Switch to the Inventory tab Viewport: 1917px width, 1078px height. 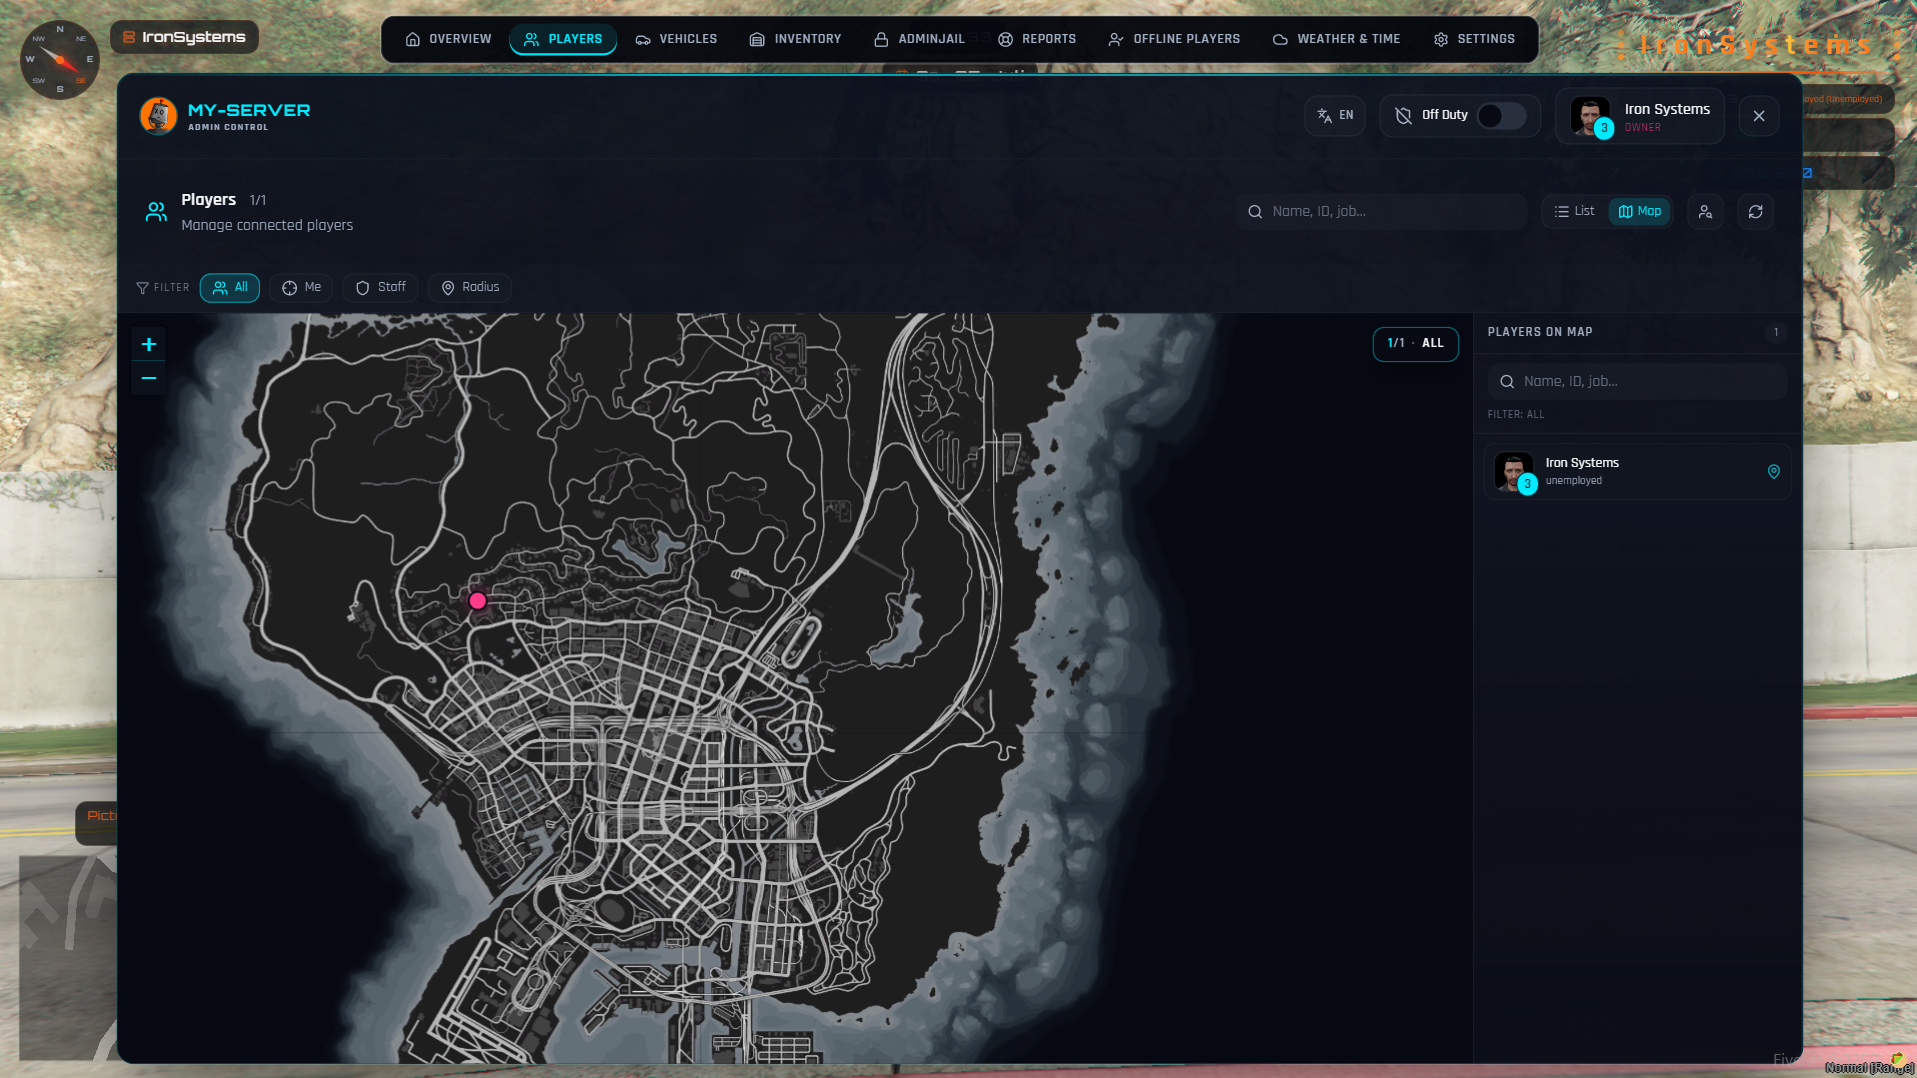pyautogui.click(x=795, y=39)
